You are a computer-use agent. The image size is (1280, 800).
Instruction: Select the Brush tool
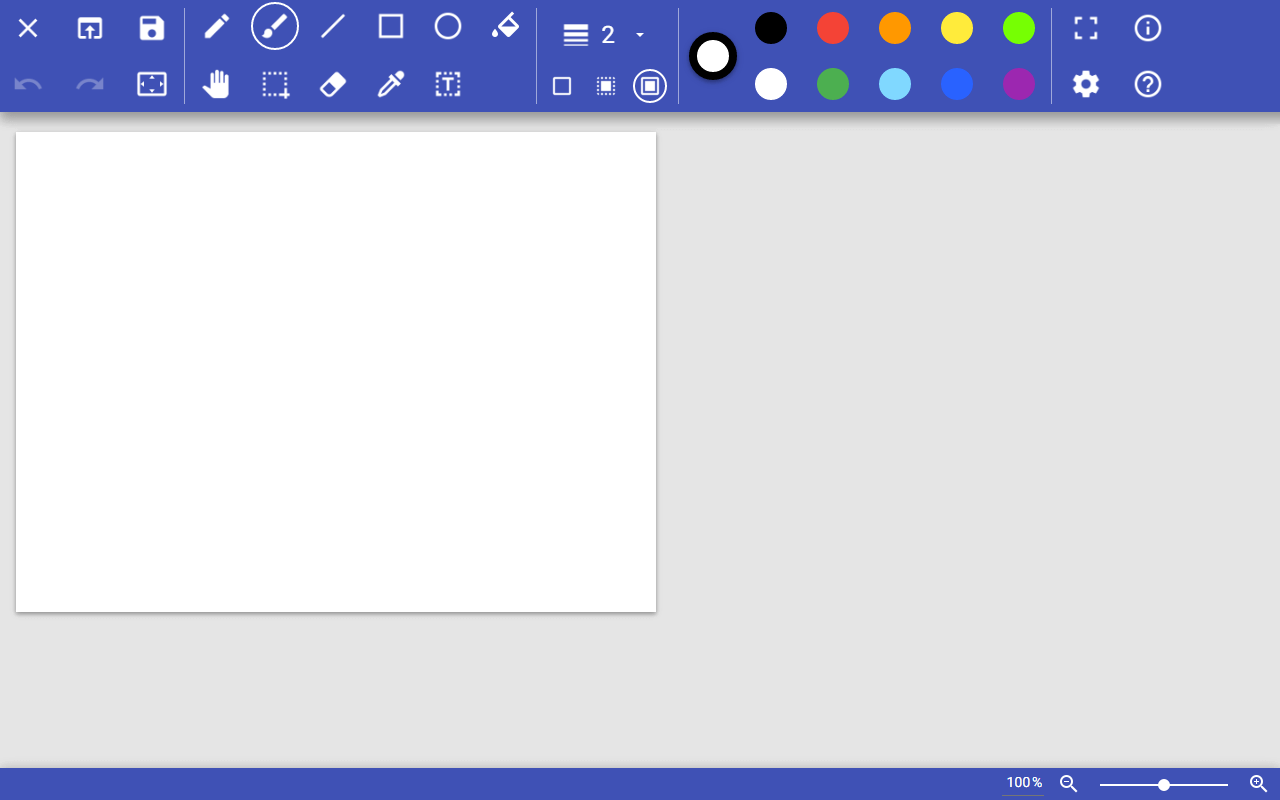pos(275,28)
